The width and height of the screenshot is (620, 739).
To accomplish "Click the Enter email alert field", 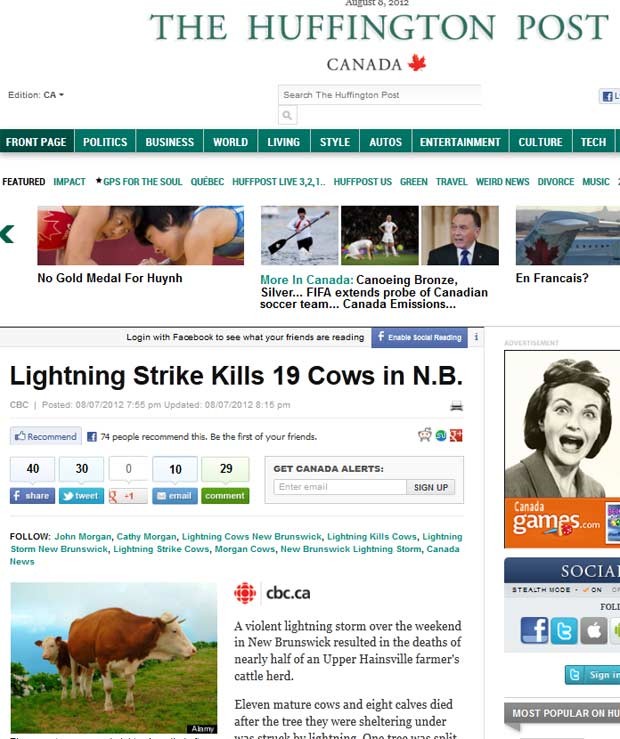I will click(x=340, y=487).
